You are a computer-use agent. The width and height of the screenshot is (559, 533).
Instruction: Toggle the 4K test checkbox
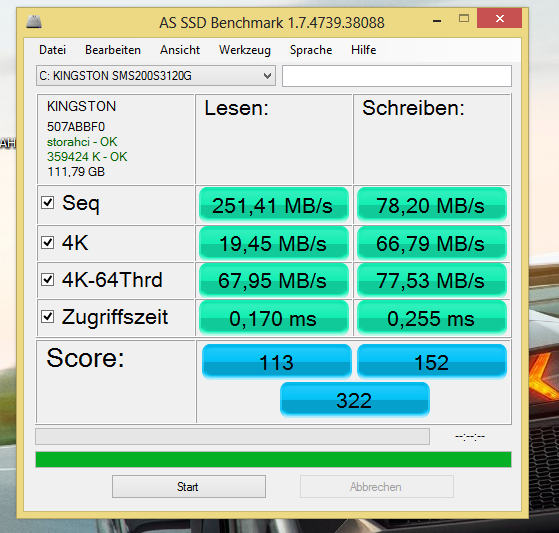coord(47,243)
